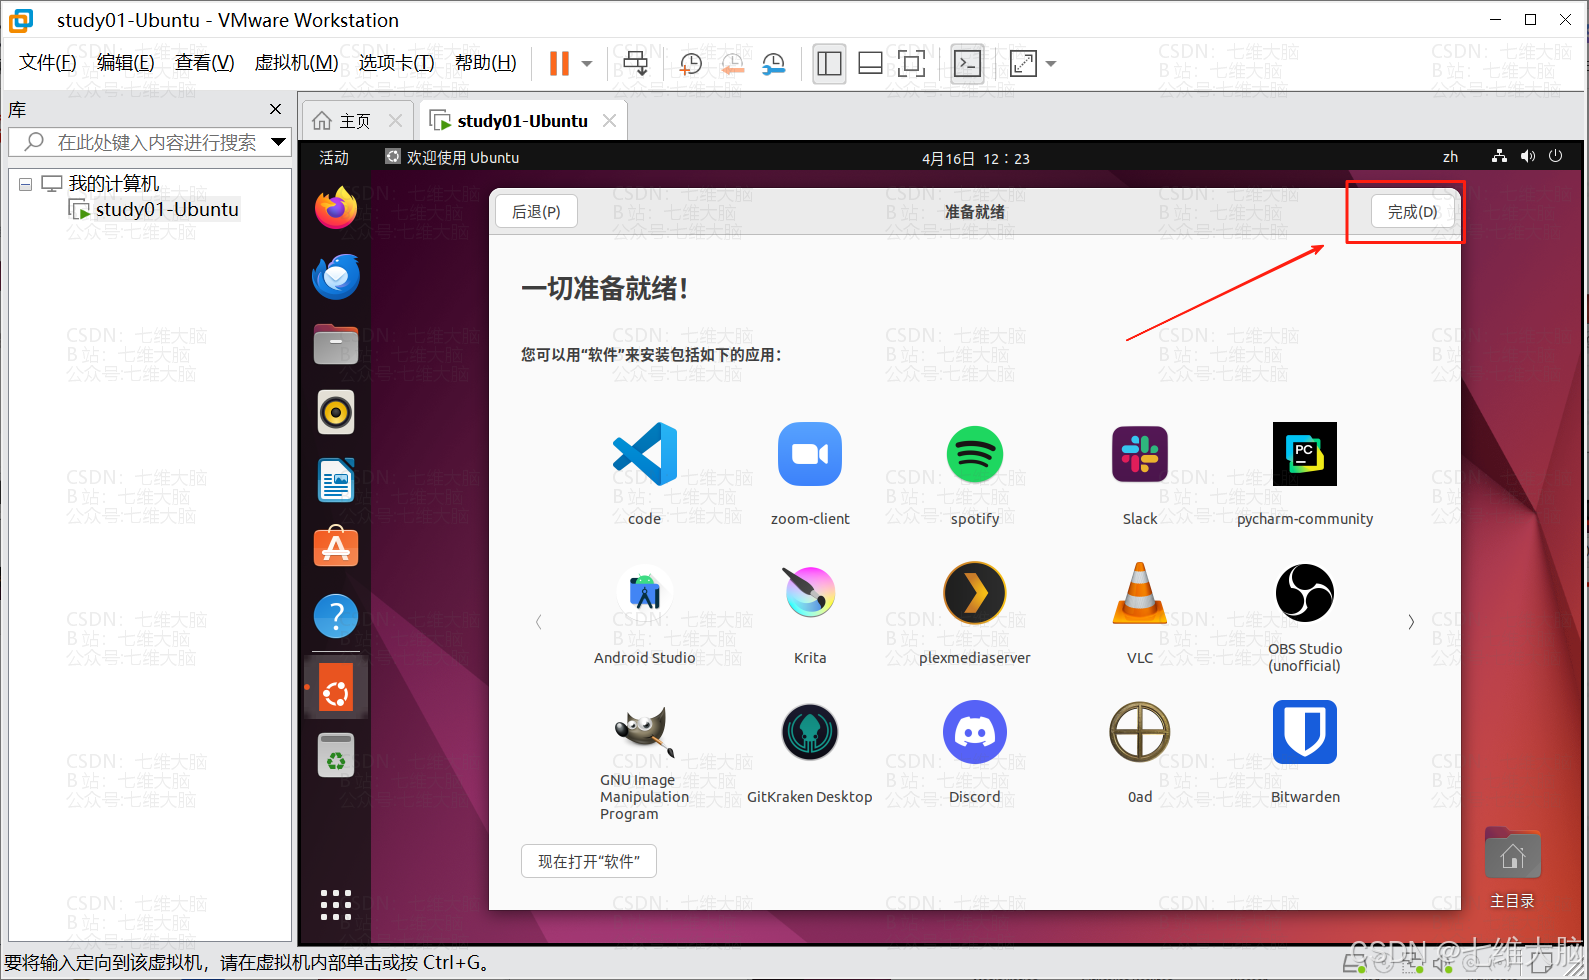This screenshot has width=1589, height=980.
Task: Show next page of apps arrow
Action: coord(1411,622)
